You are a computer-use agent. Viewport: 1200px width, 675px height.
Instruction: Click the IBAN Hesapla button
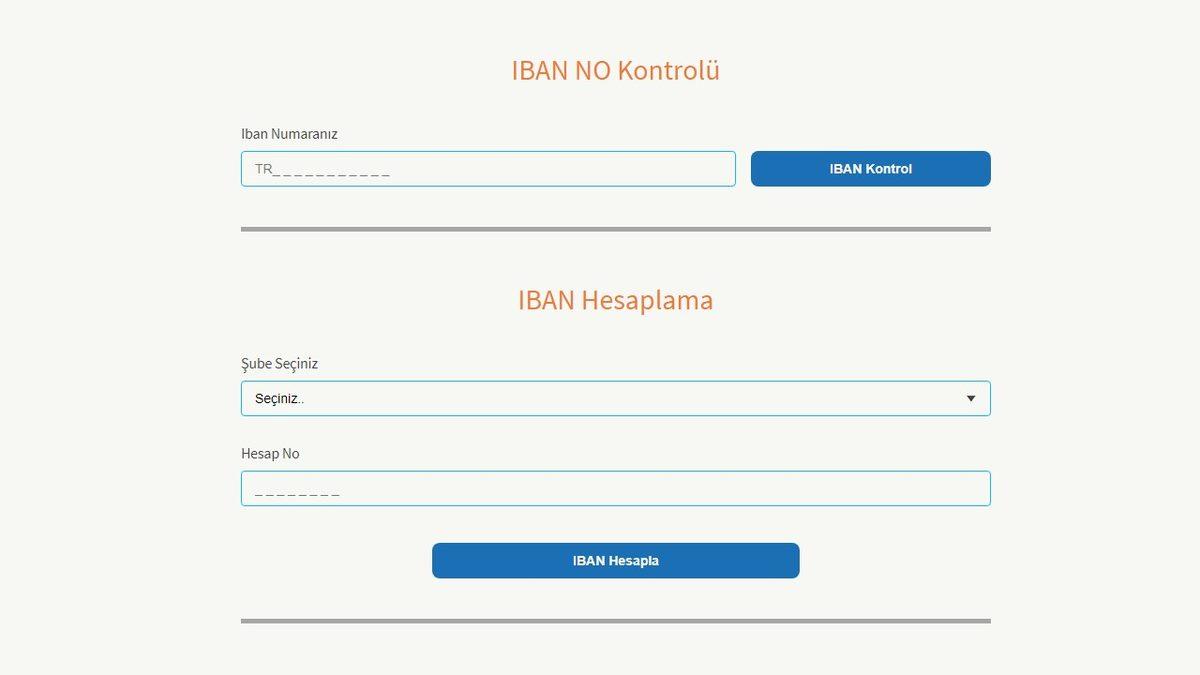click(x=615, y=560)
